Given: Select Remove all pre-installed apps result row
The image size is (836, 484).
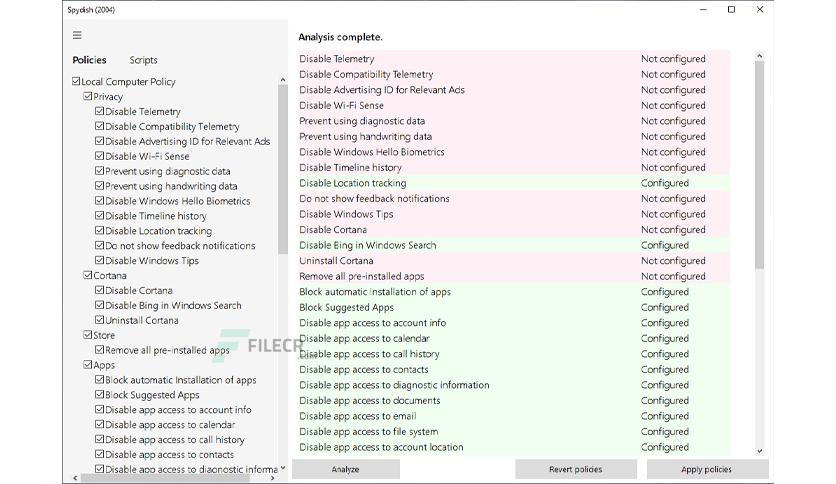Looking at the screenshot, I should (513, 276).
